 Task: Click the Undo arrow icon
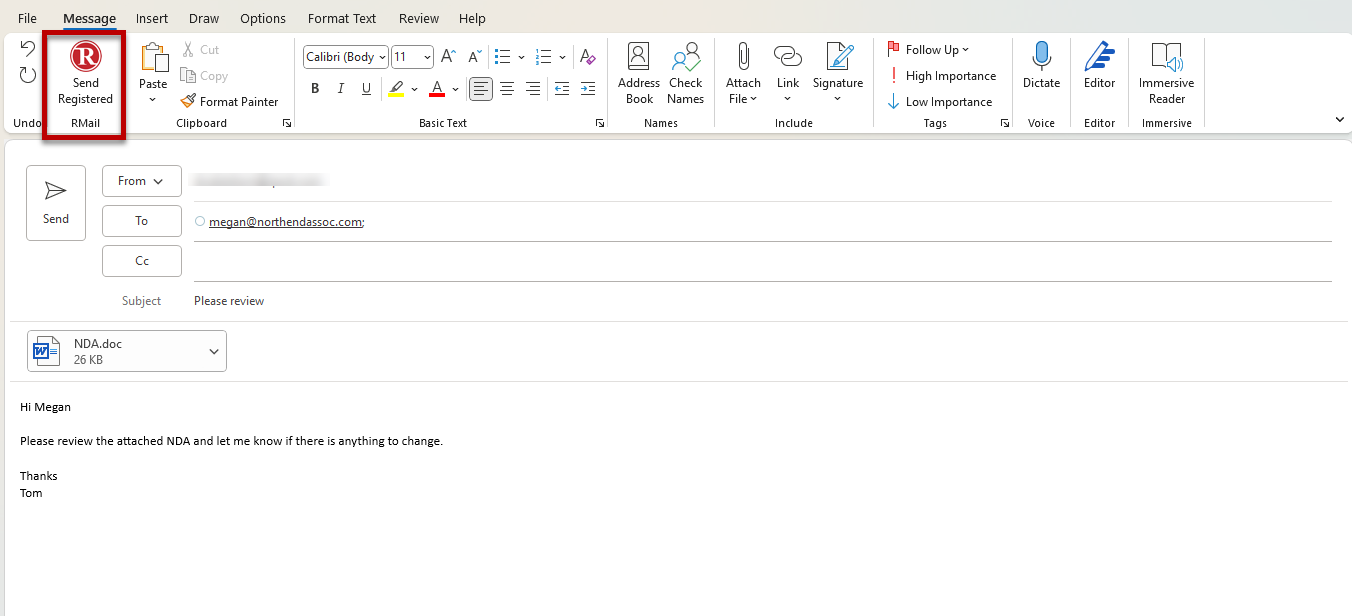[x=28, y=49]
